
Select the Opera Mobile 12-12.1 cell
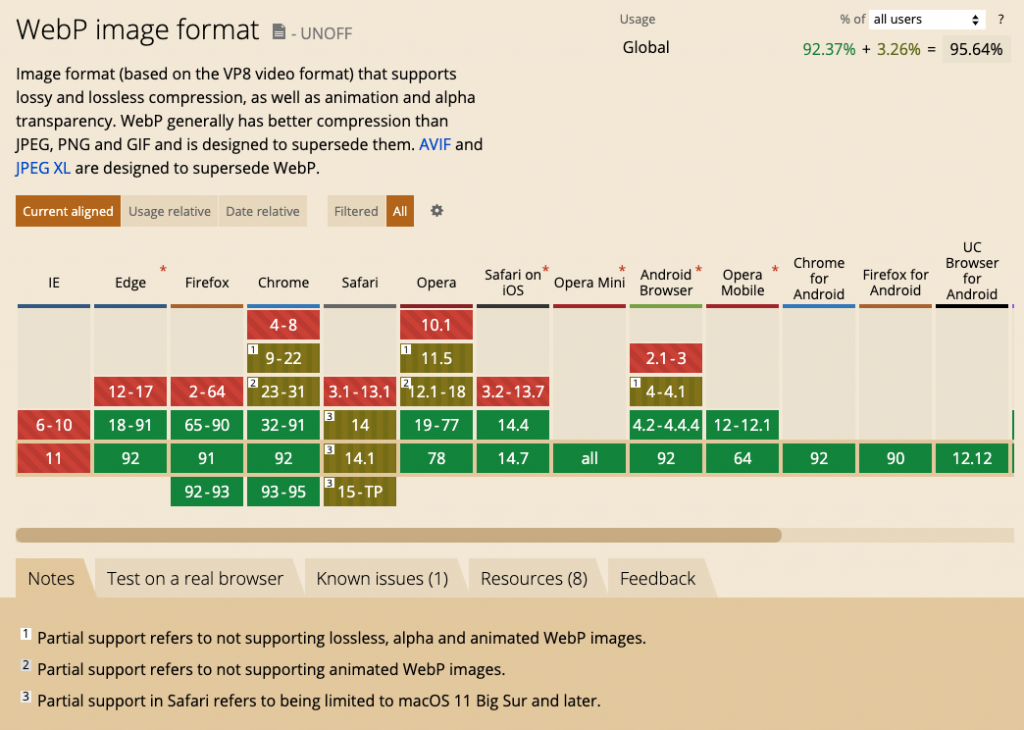[743, 425]
